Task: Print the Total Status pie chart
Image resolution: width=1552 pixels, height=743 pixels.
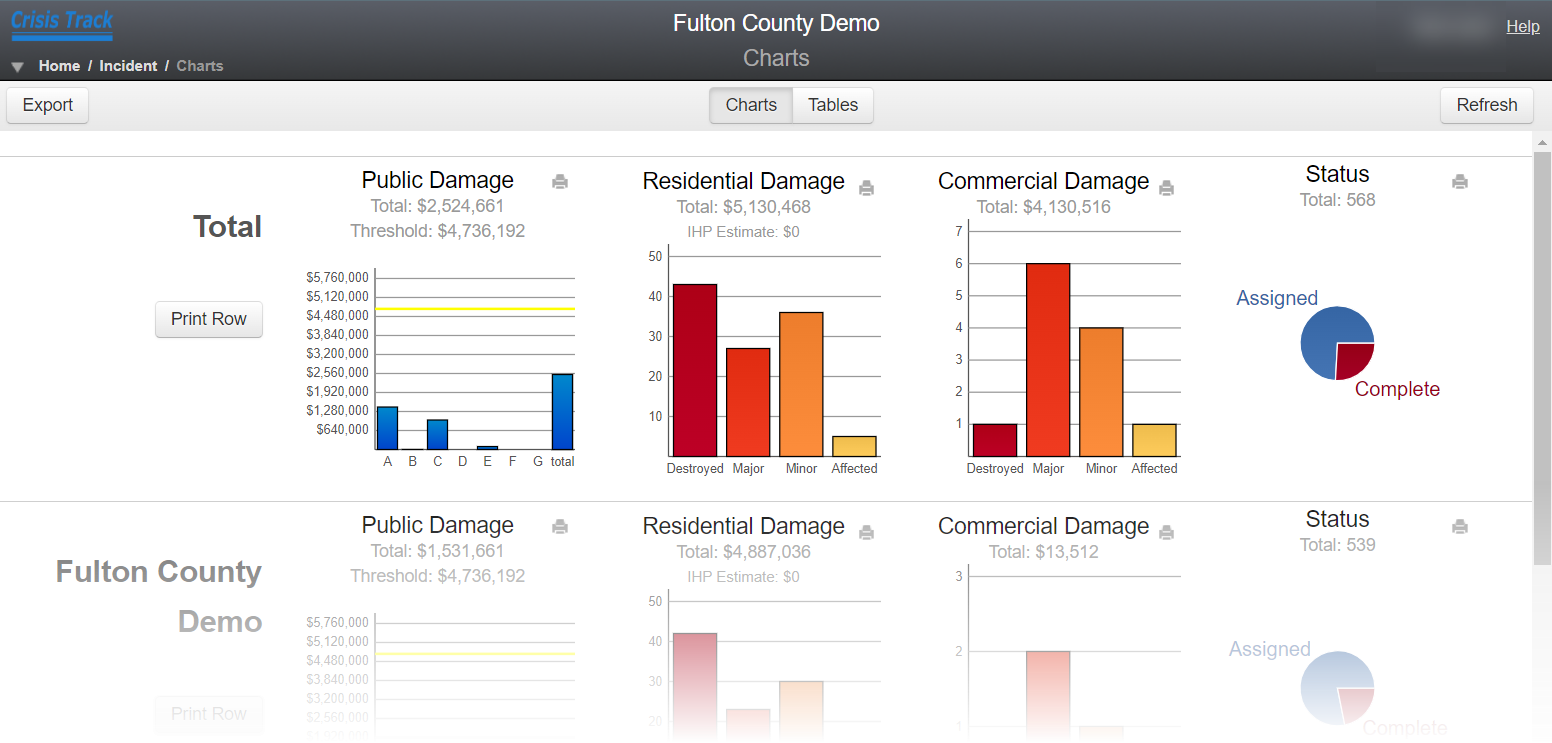Action: tap(1459, 182)
